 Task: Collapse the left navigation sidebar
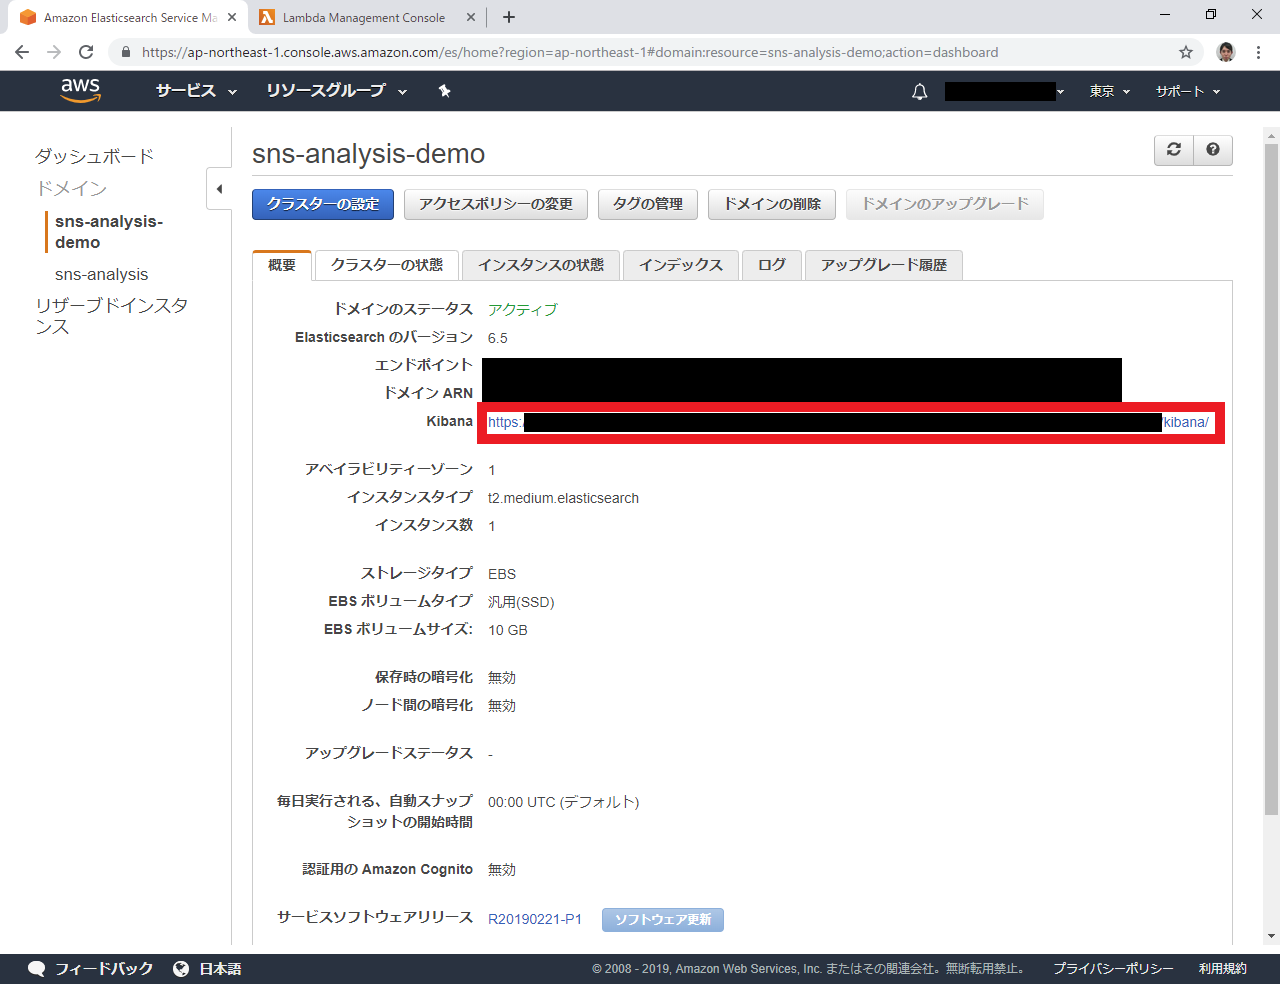click(x=219, y=189)
